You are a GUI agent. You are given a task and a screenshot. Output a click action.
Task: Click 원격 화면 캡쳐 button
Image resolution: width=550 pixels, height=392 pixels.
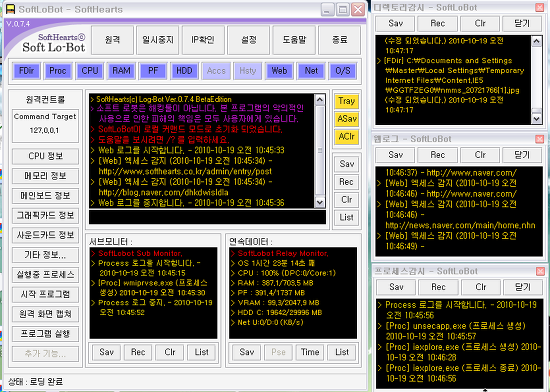click(46, 314)
